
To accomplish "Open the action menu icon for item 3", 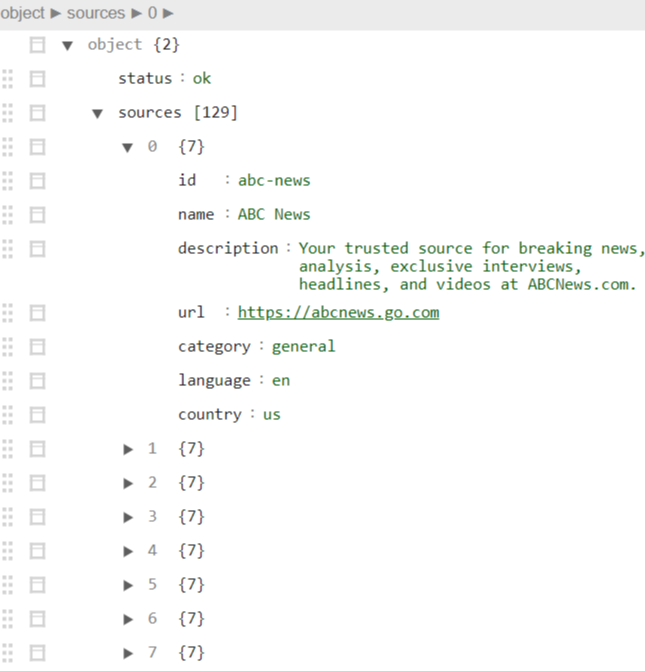I will 37,517.
